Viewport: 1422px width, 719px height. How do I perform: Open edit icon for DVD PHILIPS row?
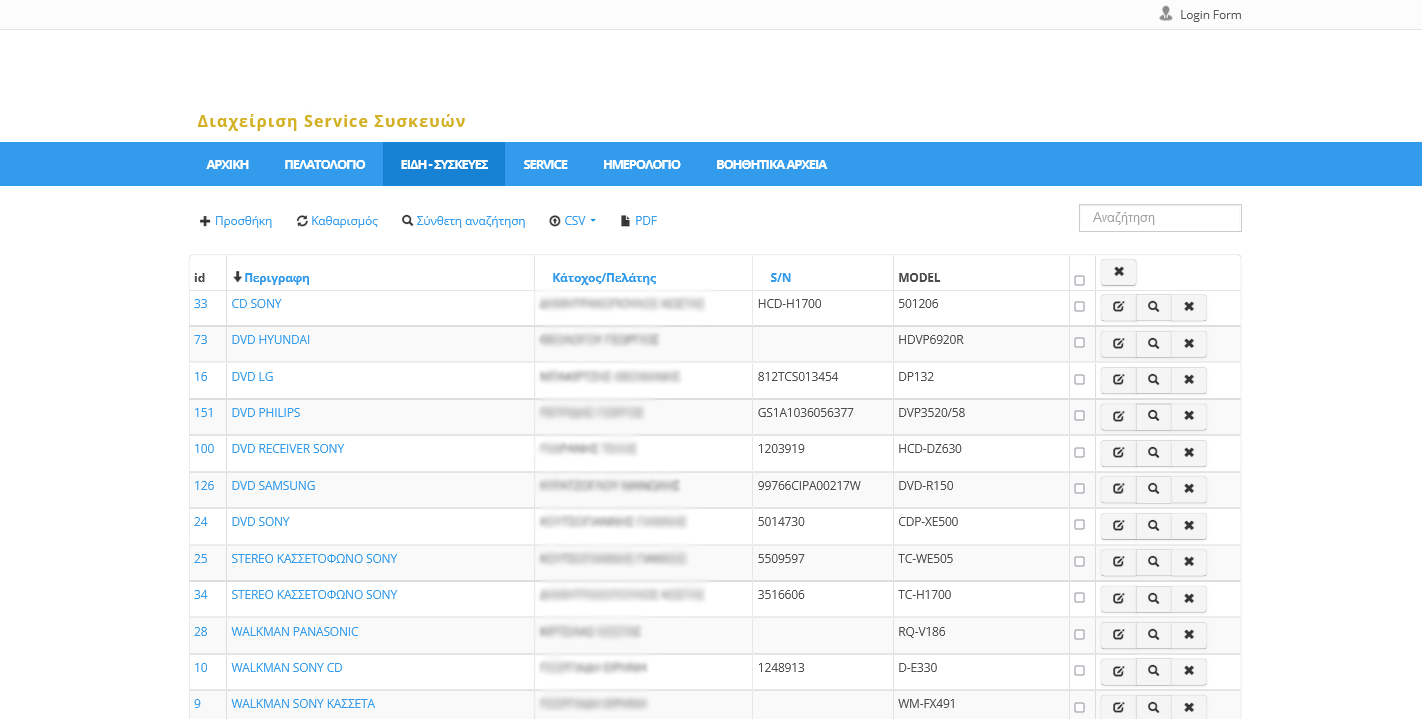1118,416
